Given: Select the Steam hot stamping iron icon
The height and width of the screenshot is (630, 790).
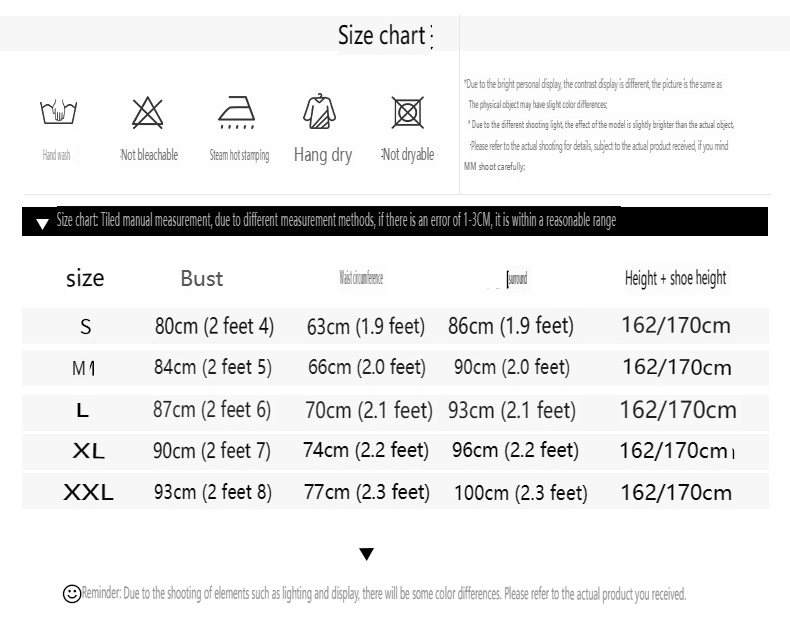Looking at the screenshot, I should click(x=237, y=113).
